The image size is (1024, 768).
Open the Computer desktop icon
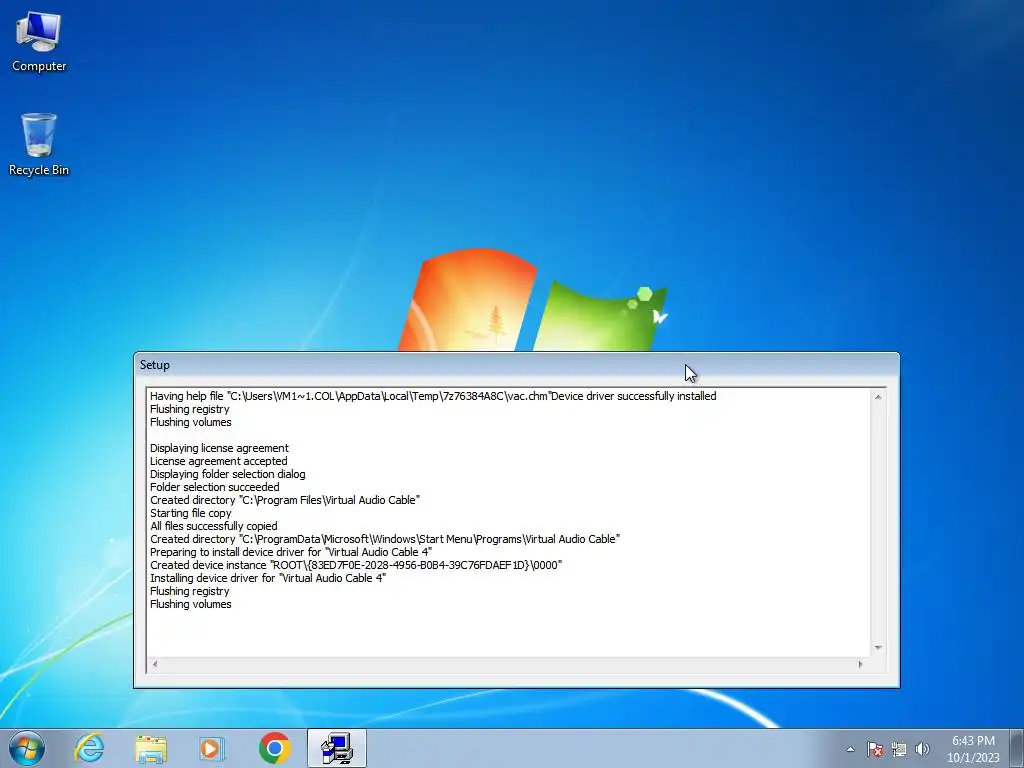pos(39,42)
